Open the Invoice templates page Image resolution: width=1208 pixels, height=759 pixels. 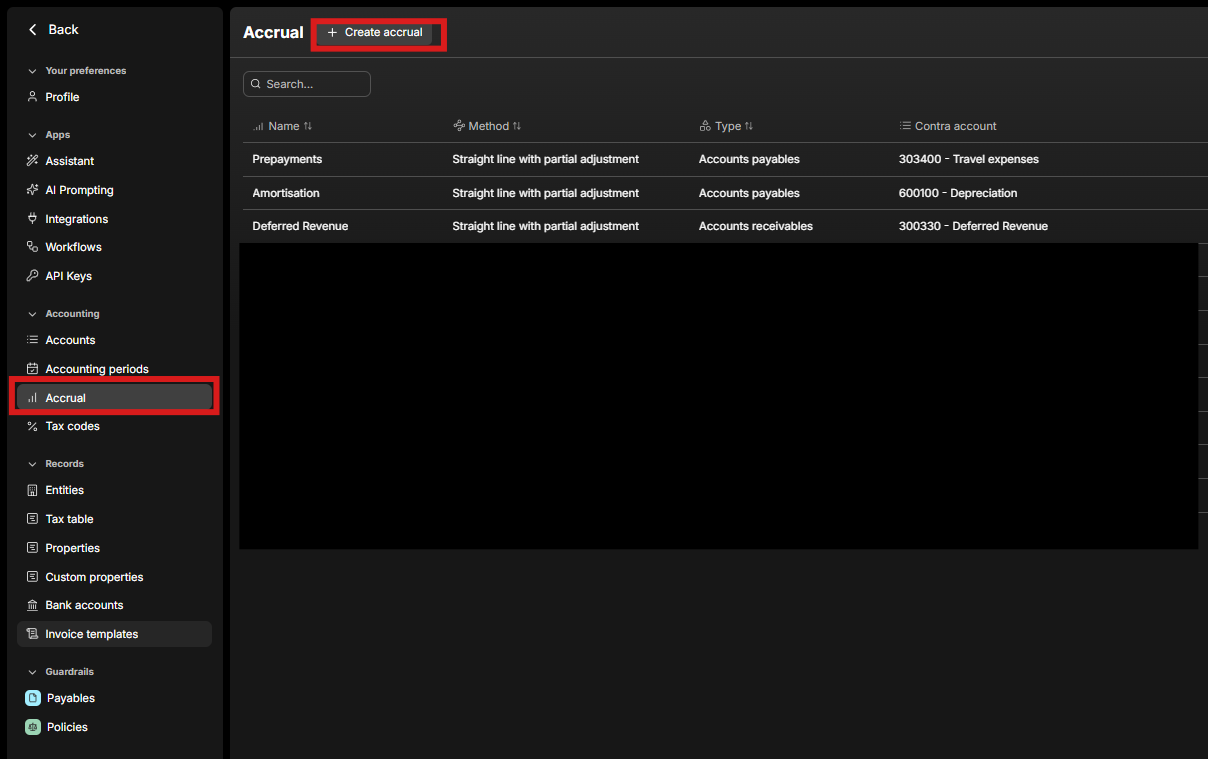click(91, 634)
